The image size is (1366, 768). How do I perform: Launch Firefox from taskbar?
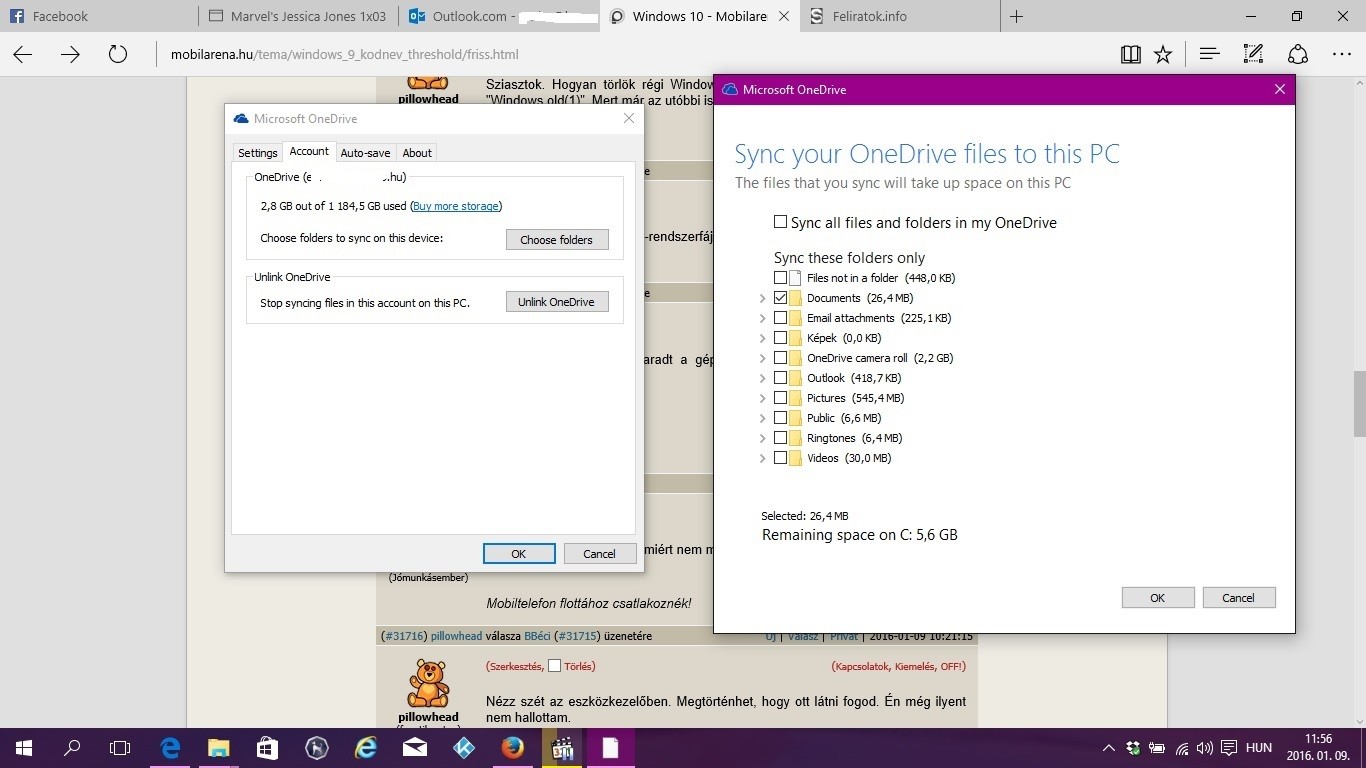513,747
